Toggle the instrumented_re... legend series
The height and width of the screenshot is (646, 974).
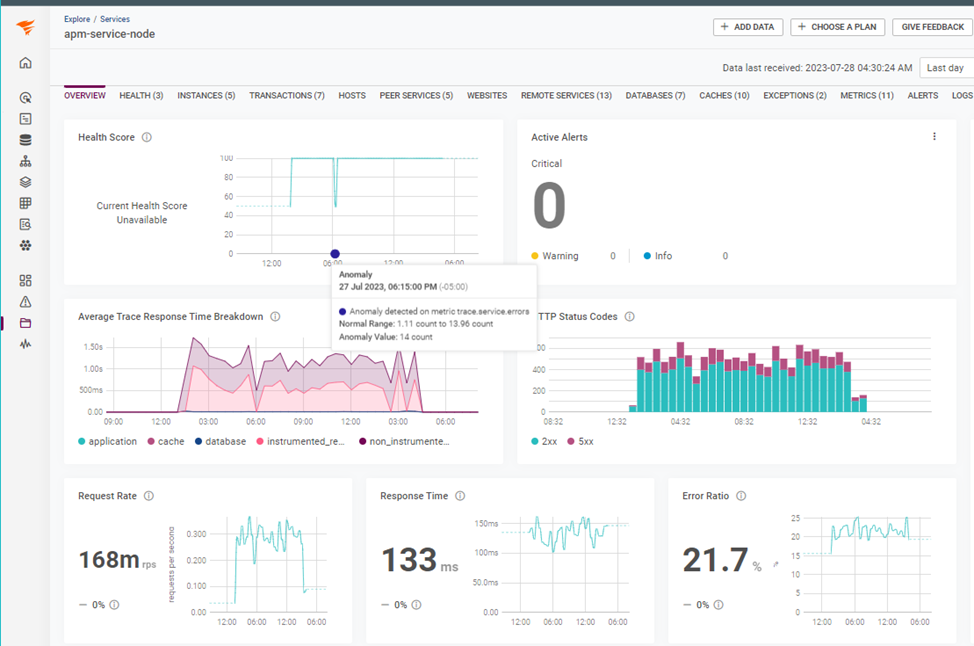[301, 442]
